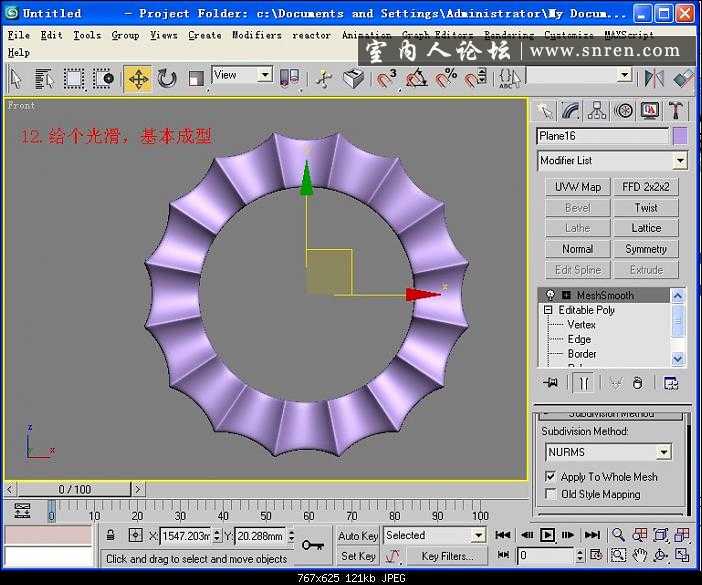Click Show End Result toggle
This screenshot has width=702, height=585.
[x=583, y=382]
